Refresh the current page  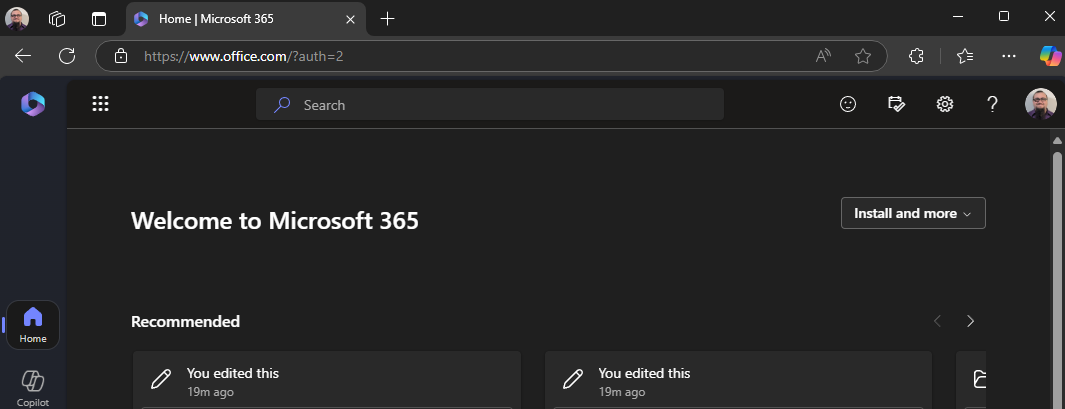point(67,56)
